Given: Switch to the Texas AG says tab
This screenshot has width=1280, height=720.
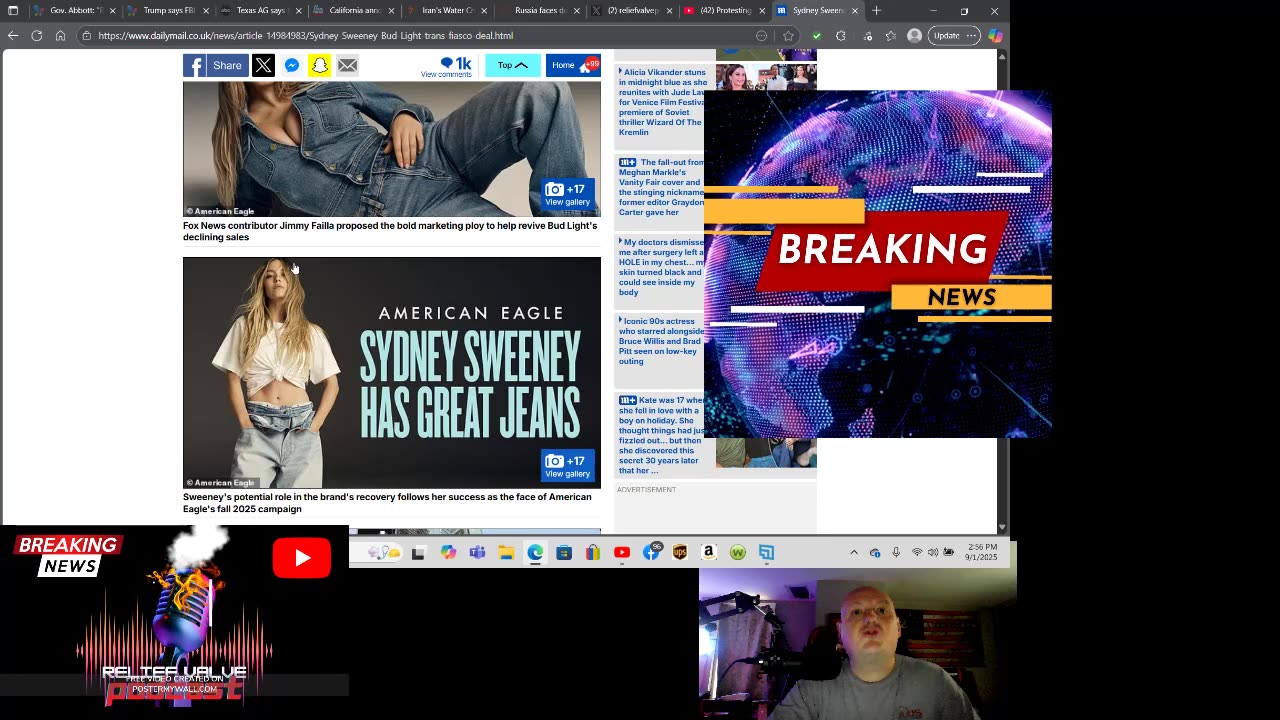Looking at the screenshot, I should pos(260,11).
